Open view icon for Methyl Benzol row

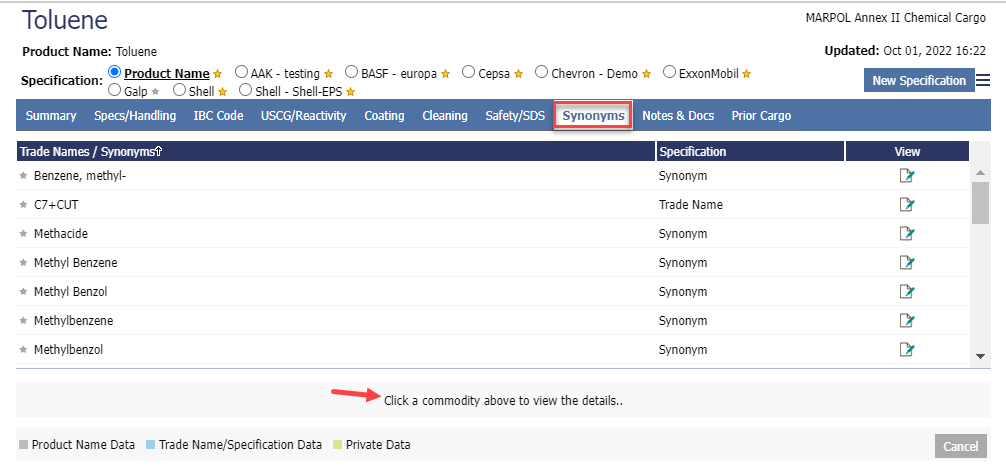pyautogui.click(x=907, y=292)
